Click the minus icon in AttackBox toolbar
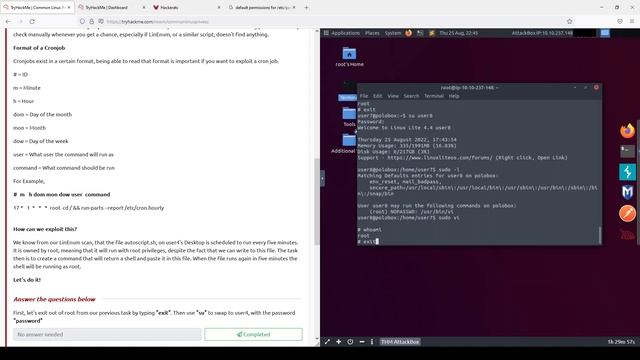The height and width of the screenshot is (360, 640). tap(362, 342)
